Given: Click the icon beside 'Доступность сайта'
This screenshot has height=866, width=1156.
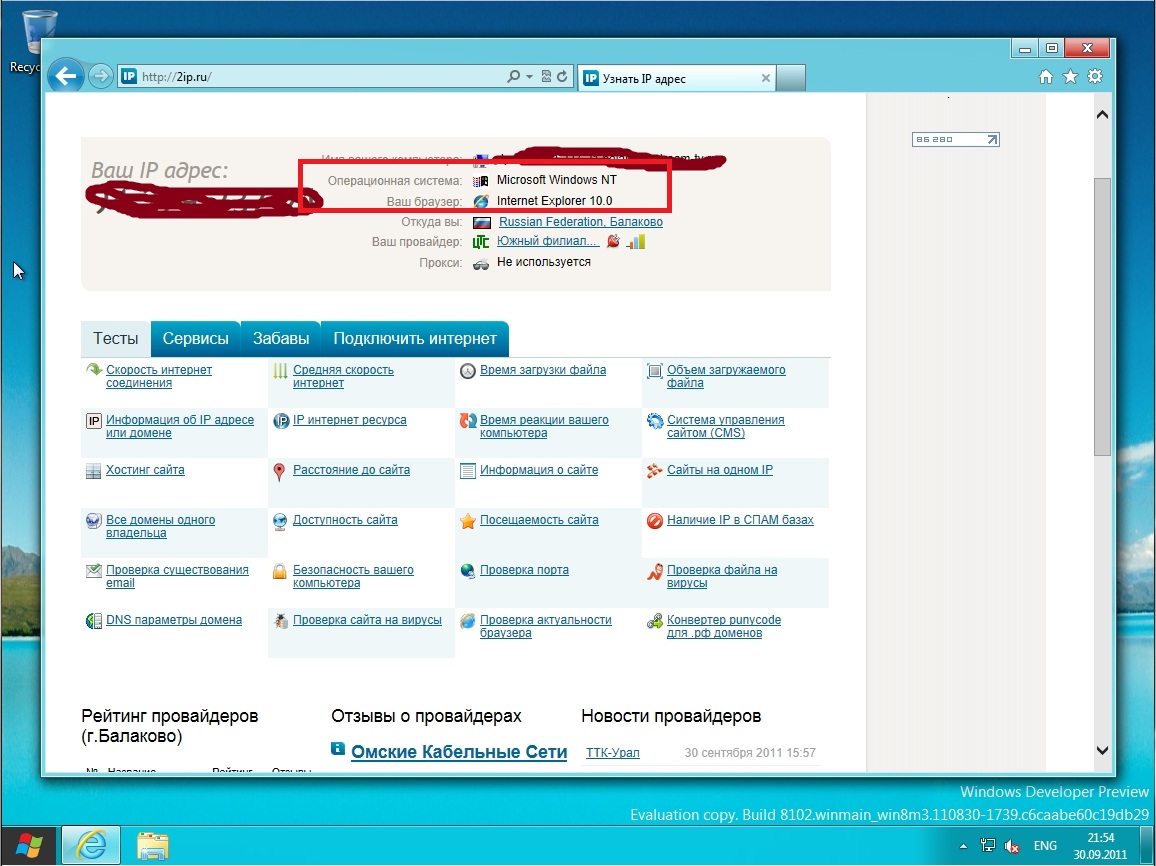Looking at the screenshot, I should 279,522.
